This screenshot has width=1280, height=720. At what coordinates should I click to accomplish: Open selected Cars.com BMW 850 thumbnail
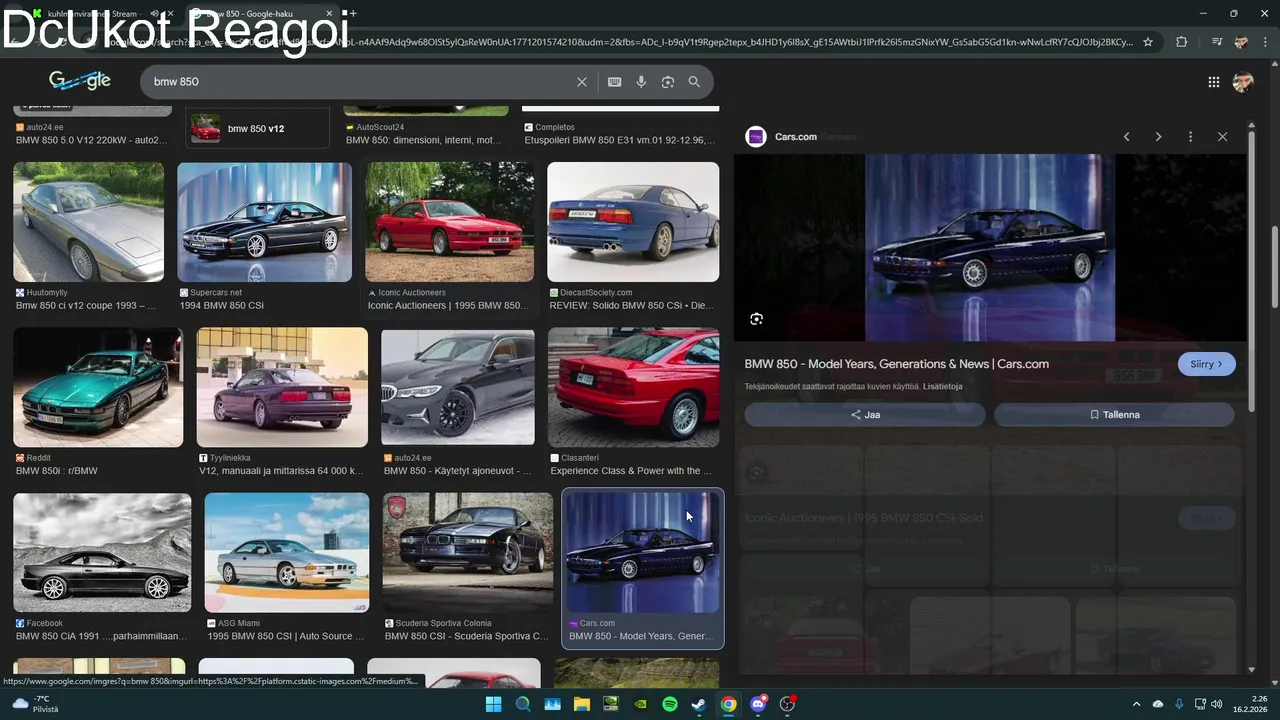642,552
